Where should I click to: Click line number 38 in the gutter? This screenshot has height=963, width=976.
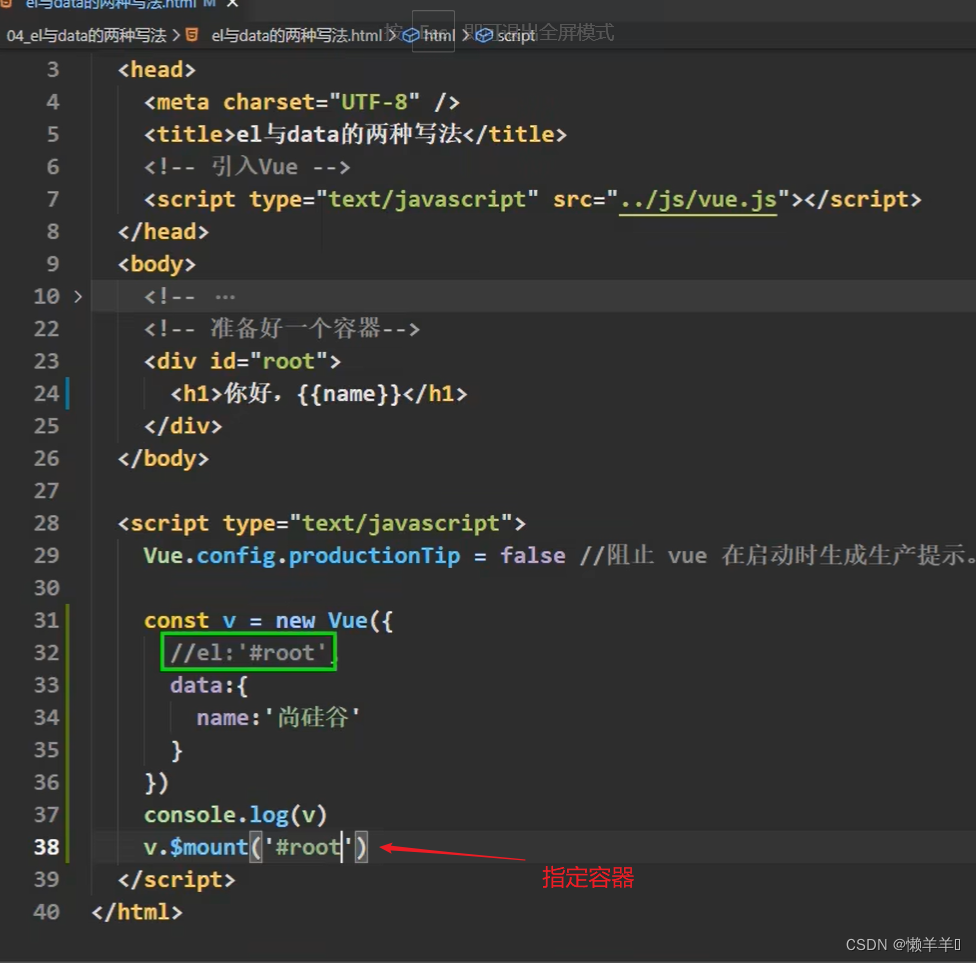tap(47, 848)
